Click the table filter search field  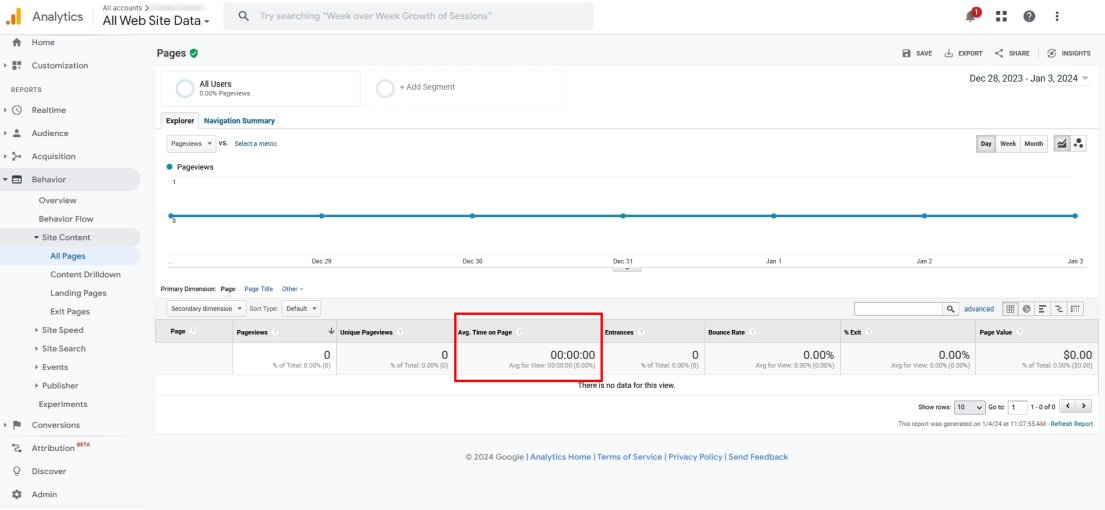[898, 309]
